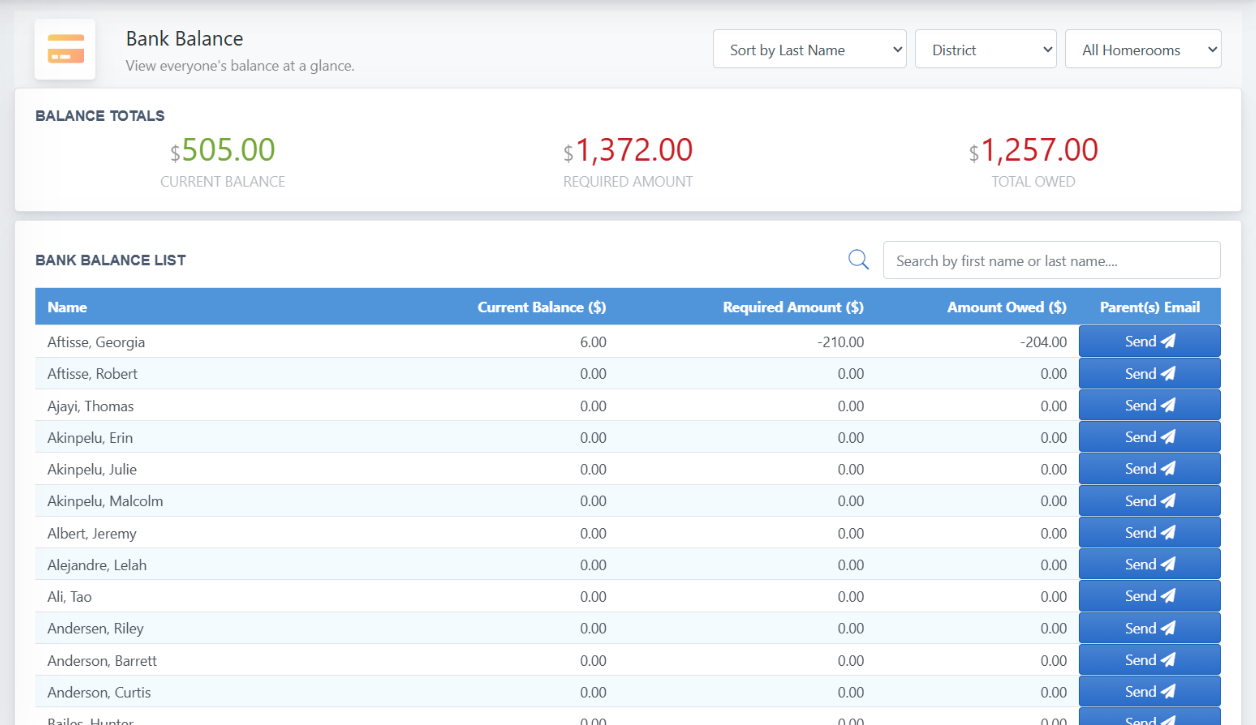The height and width of the screenshot is (725, 1256).
Task: Open the Sort by Last Name dropdown
Action: [809, 49]
